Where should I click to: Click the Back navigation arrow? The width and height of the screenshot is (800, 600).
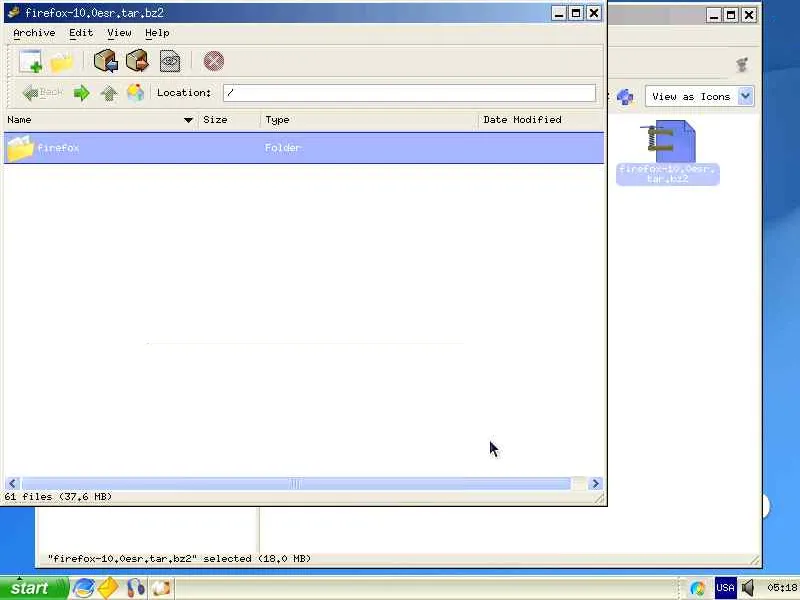(x=42, y=93)
